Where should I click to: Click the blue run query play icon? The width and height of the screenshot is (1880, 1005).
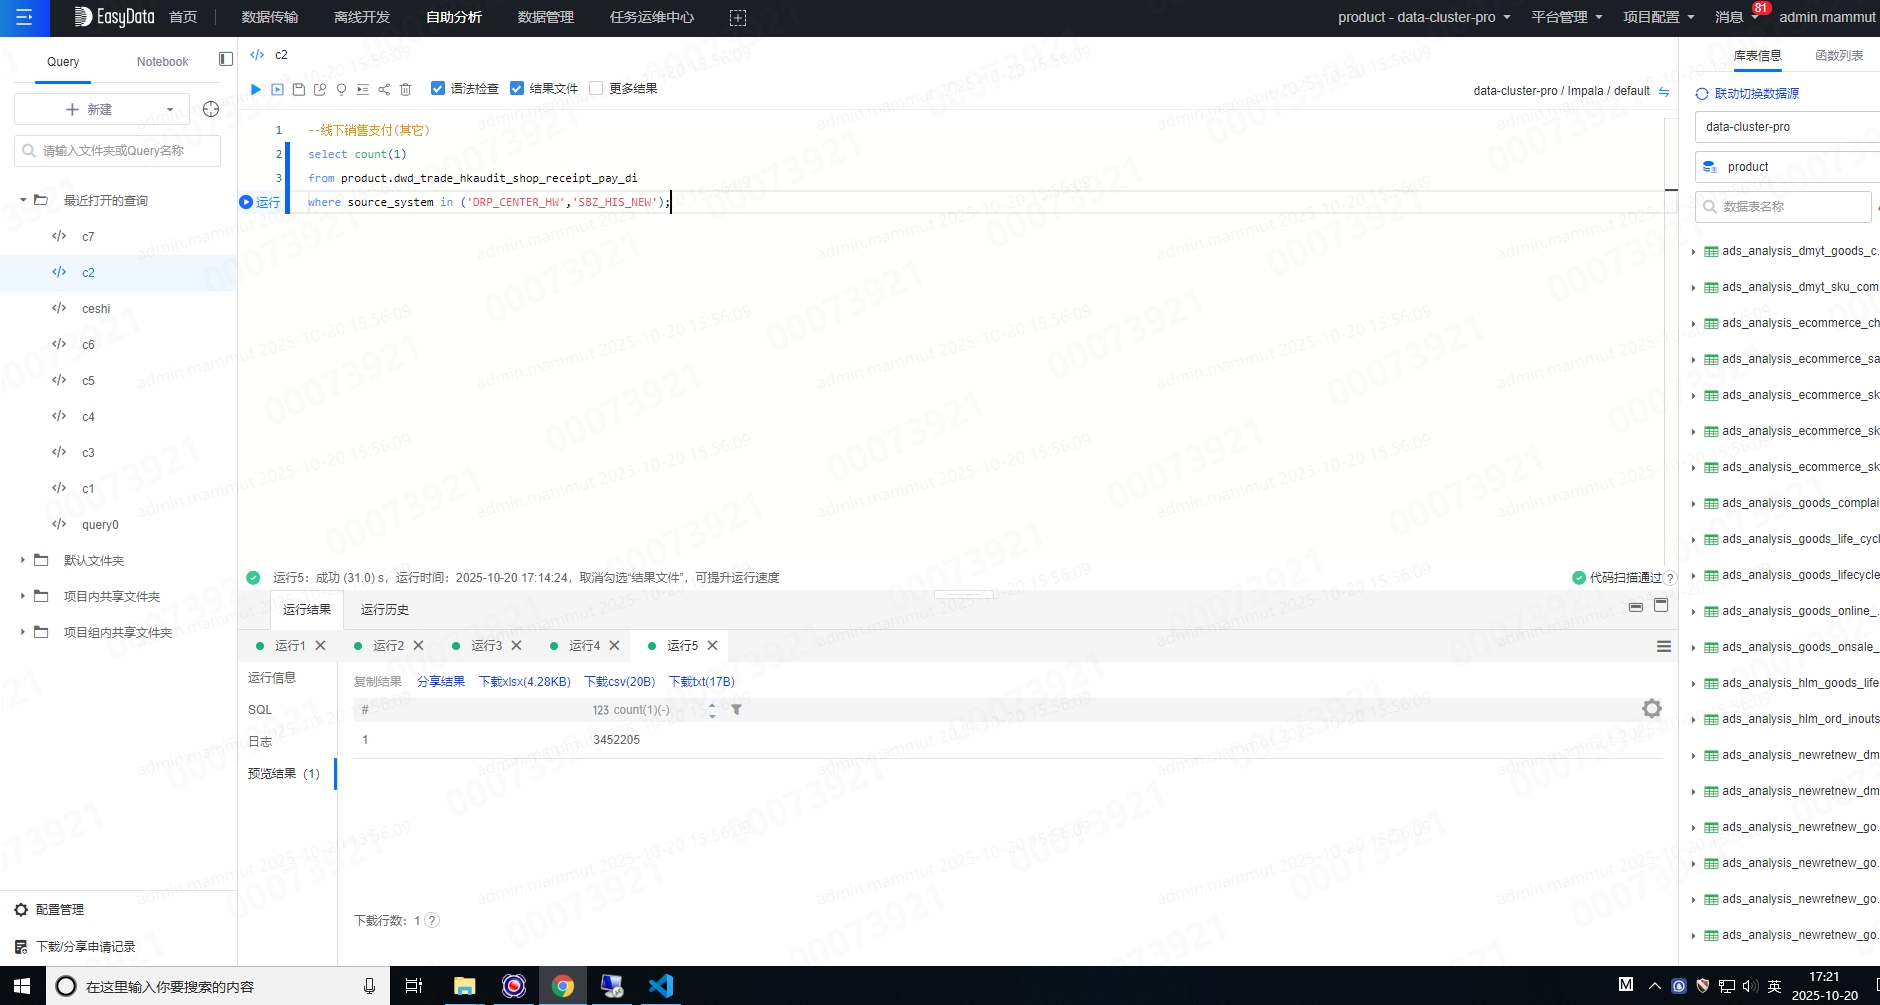point(256,89)
